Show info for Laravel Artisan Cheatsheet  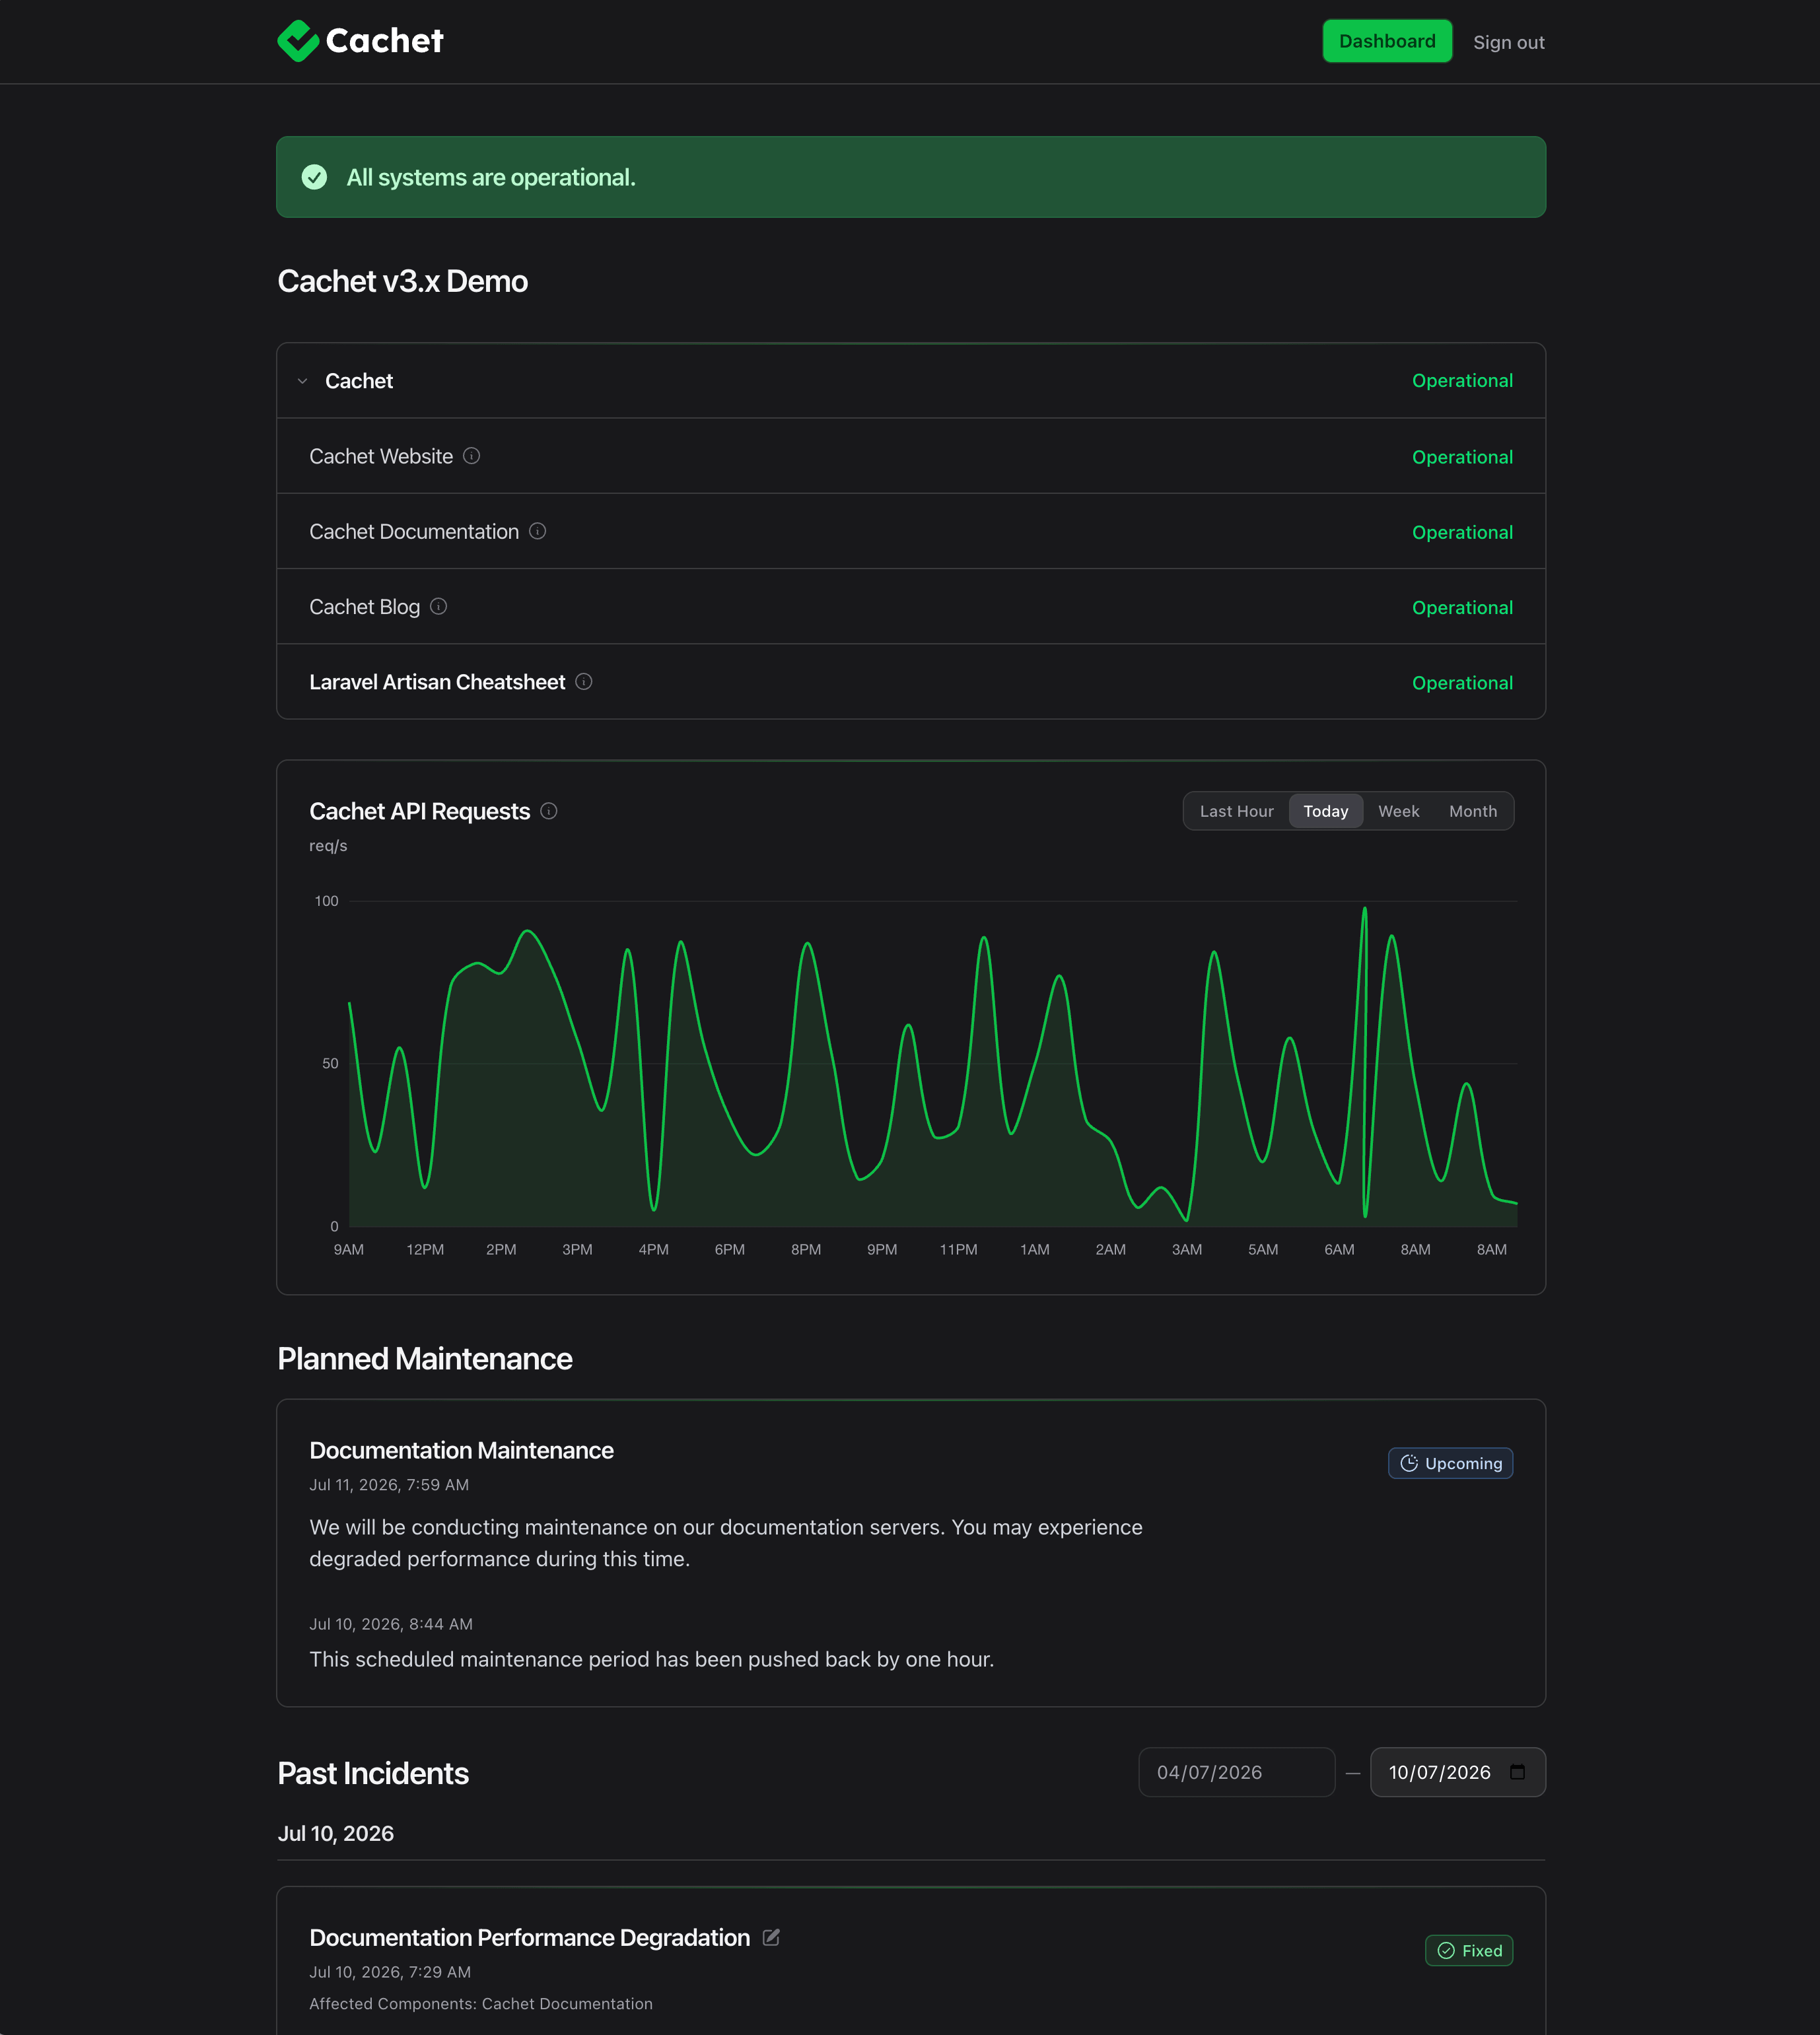click(x=584, y=681)
